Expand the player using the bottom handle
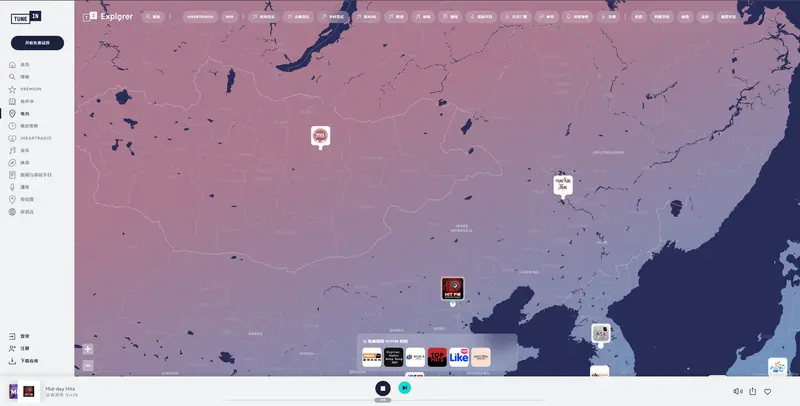This screenshot has height=406, width=800. (x=383, y=400)
